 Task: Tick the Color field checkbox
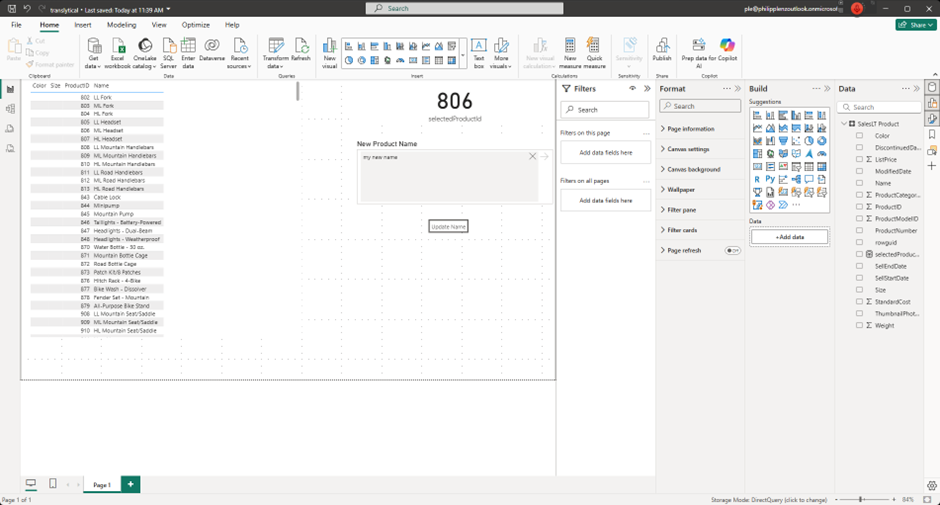click(859, 136)
